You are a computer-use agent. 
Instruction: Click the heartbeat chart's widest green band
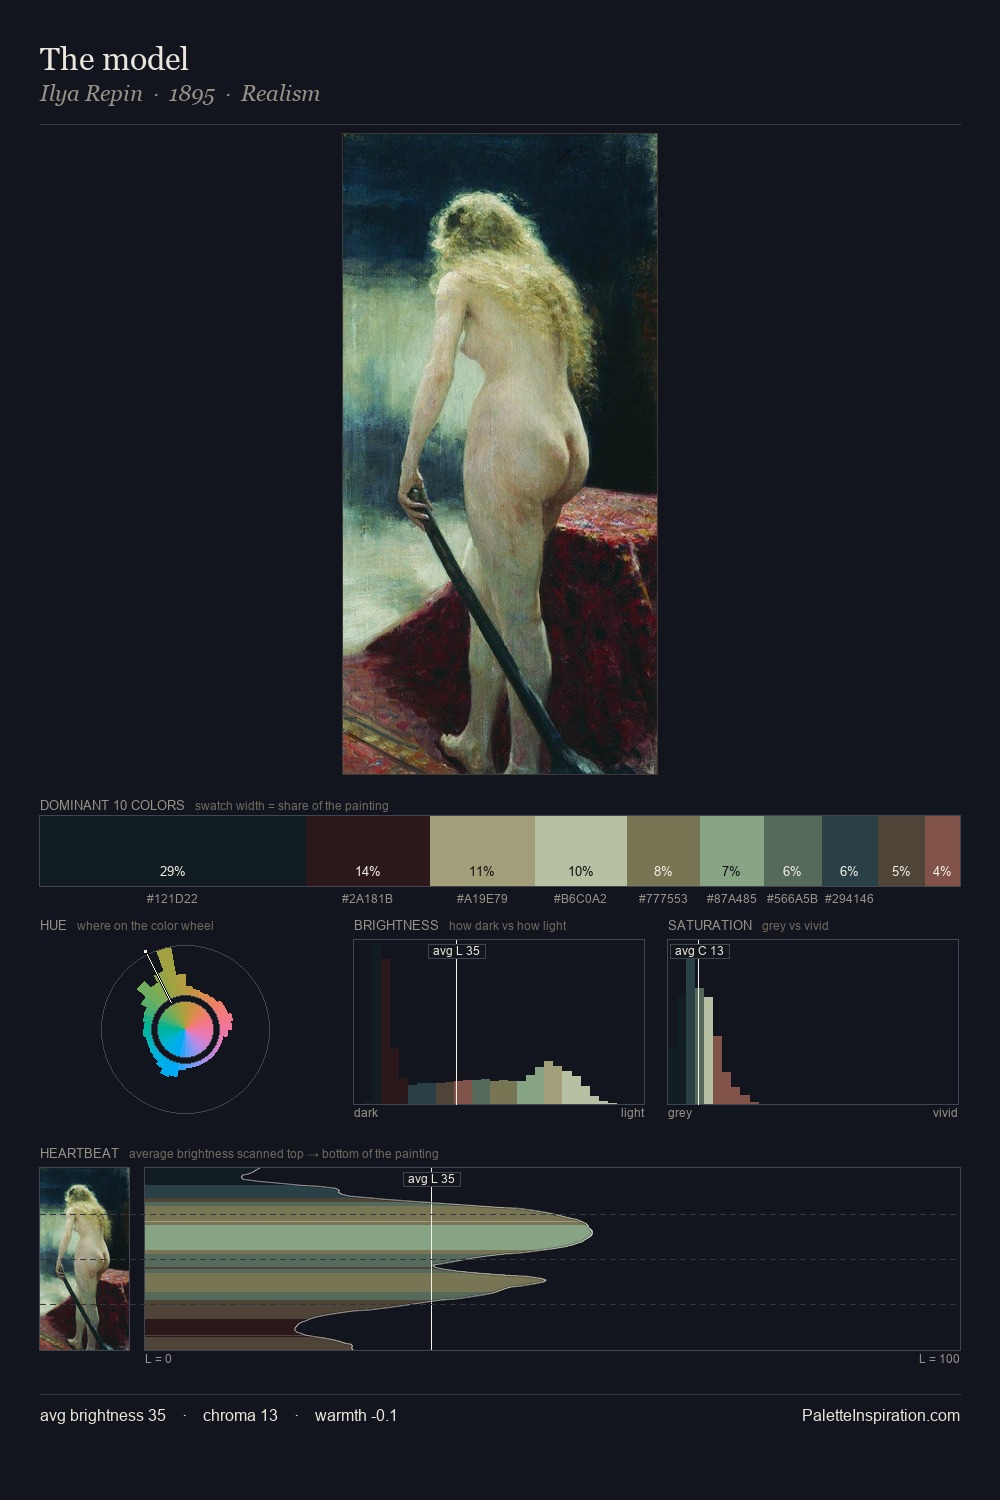(368, 1238)
